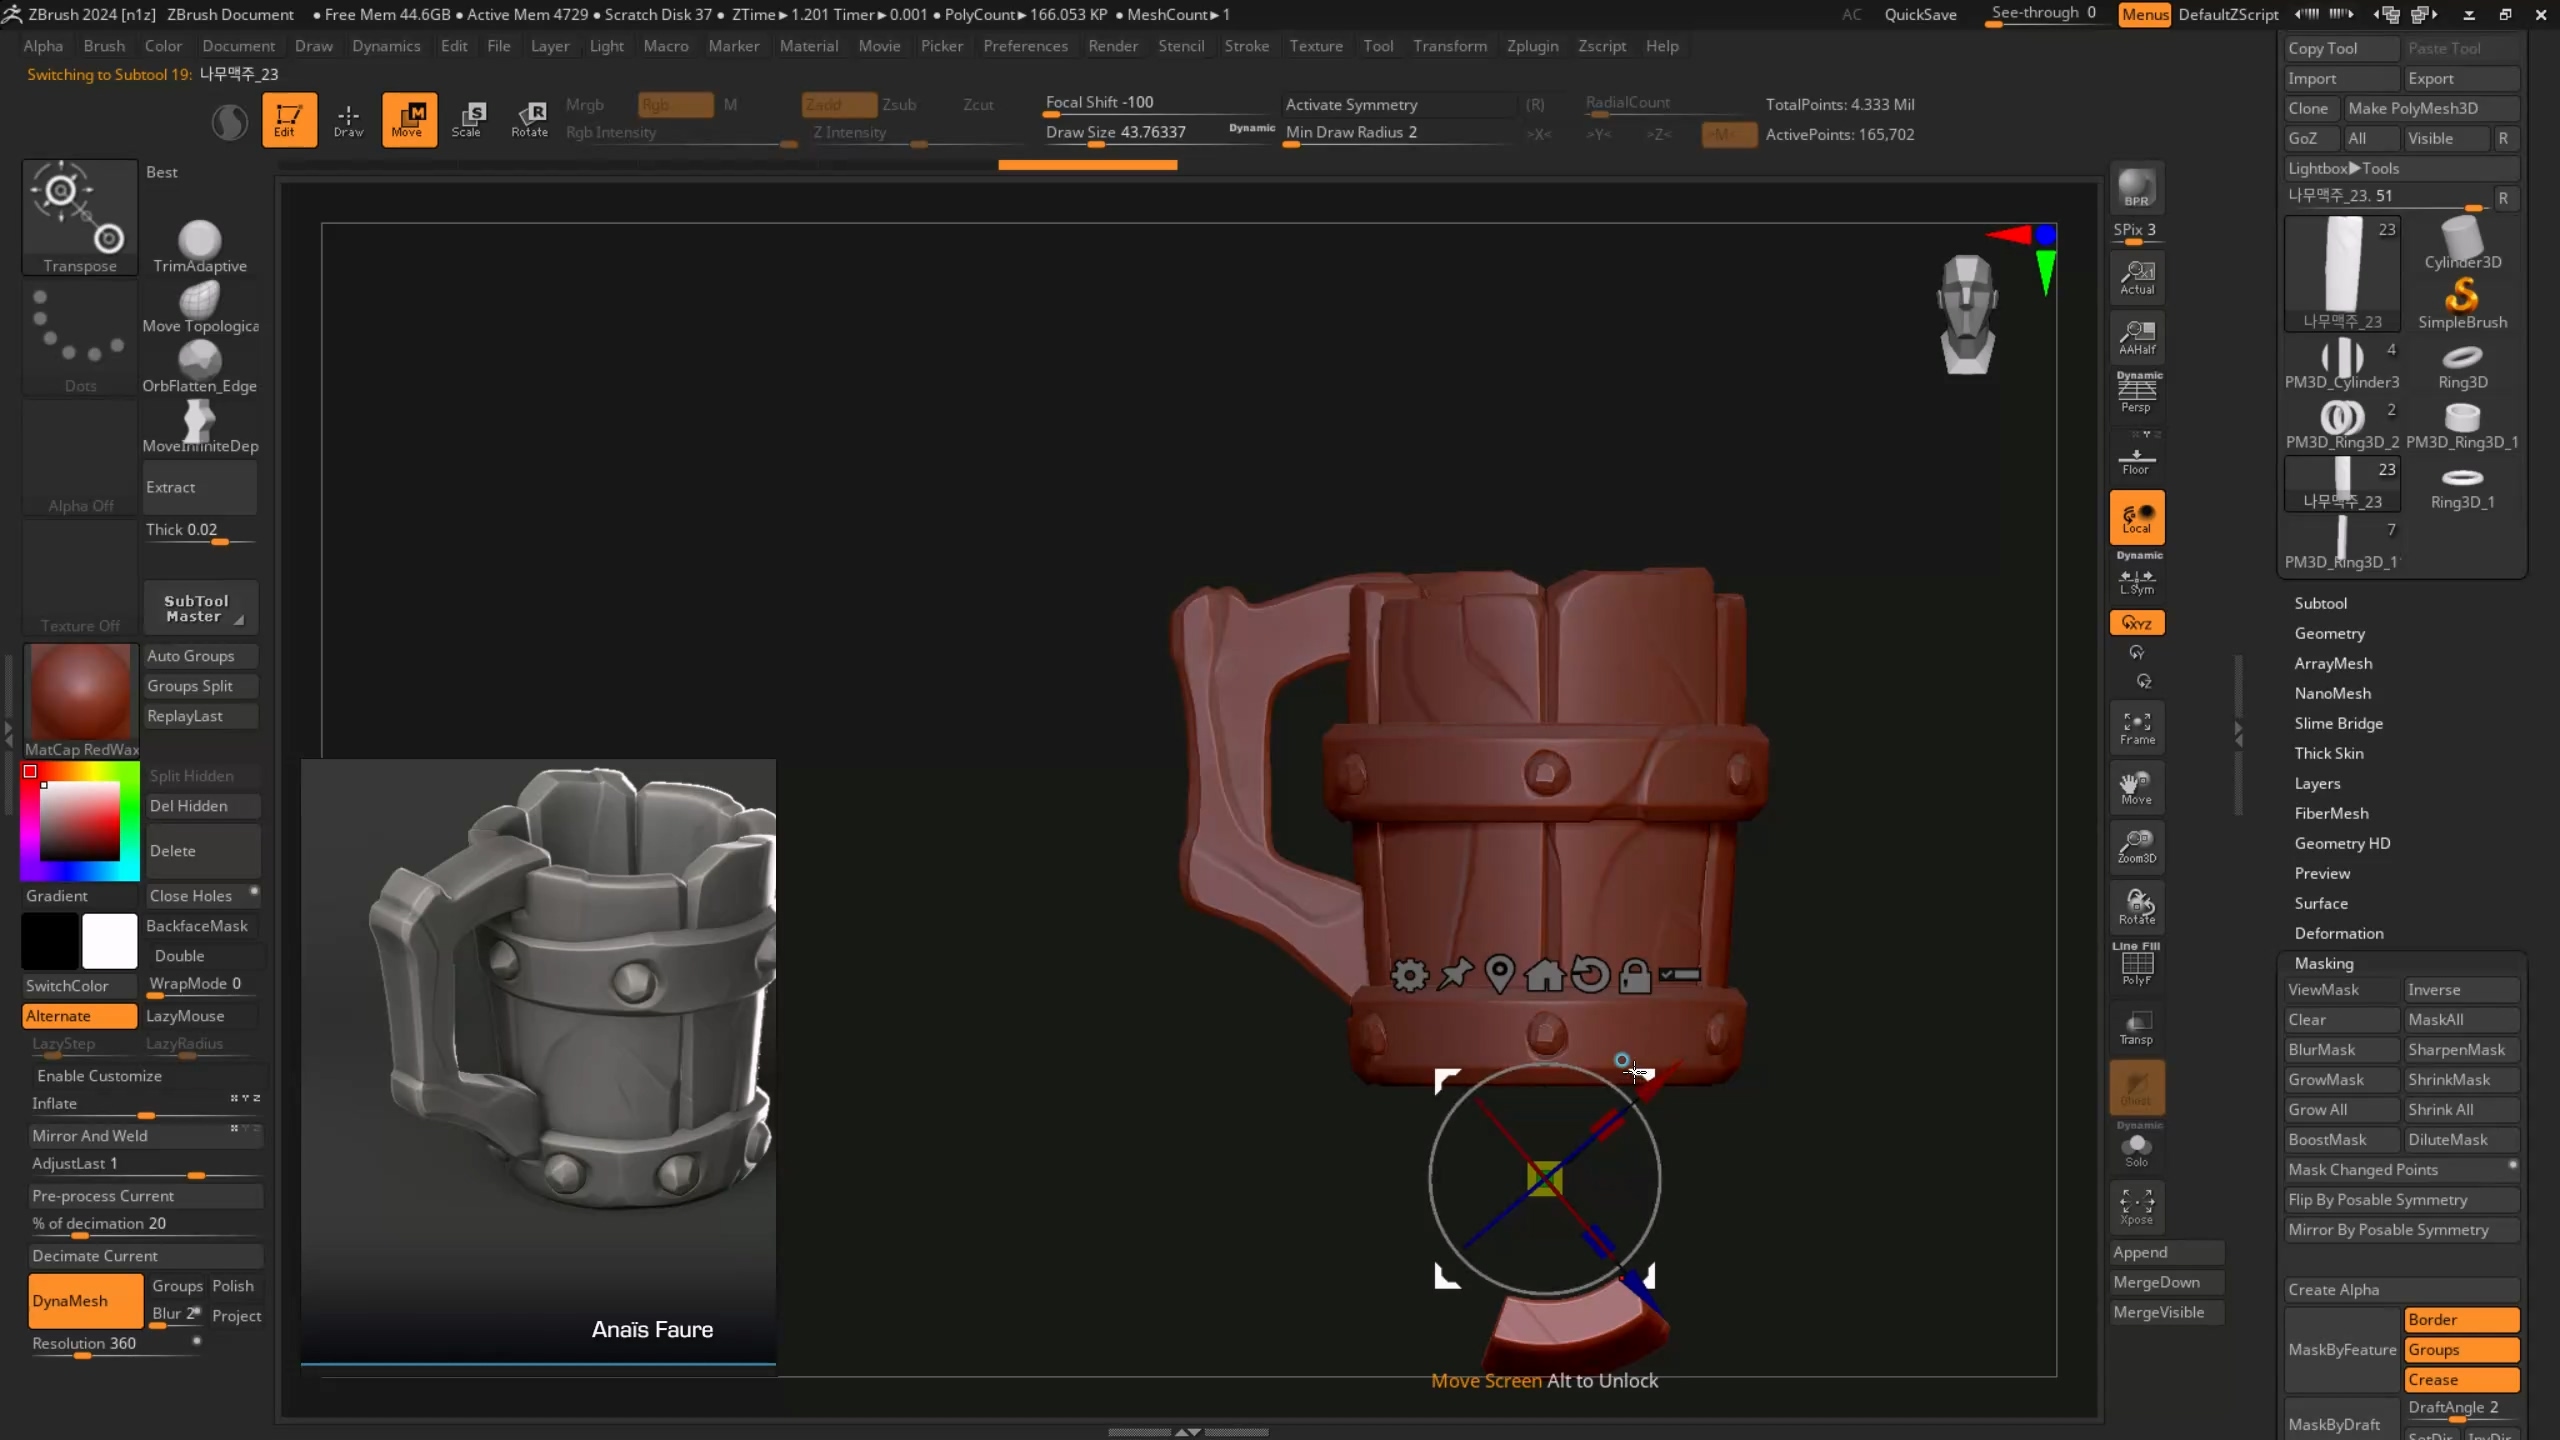
Task: Click the Frame view icon
Action: pyautogui.click(x=2137, y=727)
